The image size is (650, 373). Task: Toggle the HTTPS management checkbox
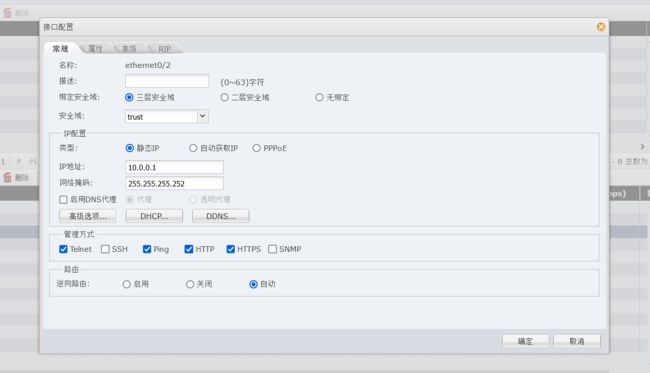tap(230, 249)
